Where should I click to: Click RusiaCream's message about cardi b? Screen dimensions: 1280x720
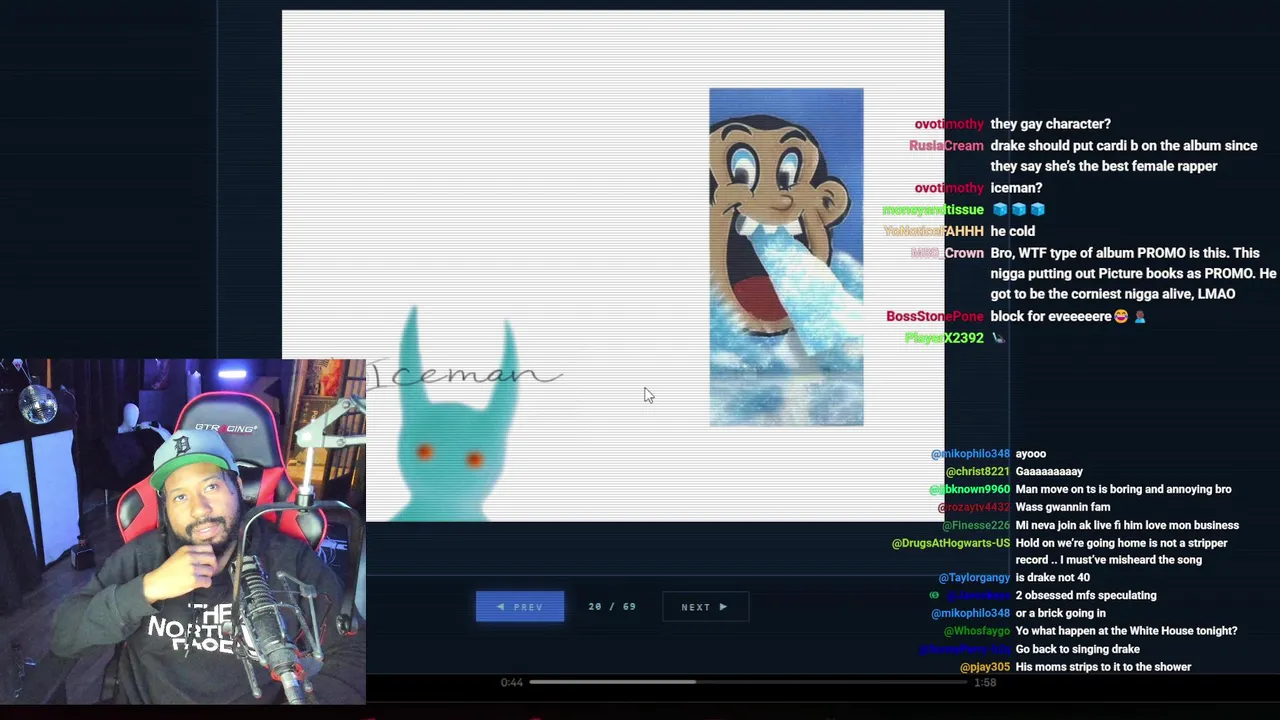pos(1124,156)
